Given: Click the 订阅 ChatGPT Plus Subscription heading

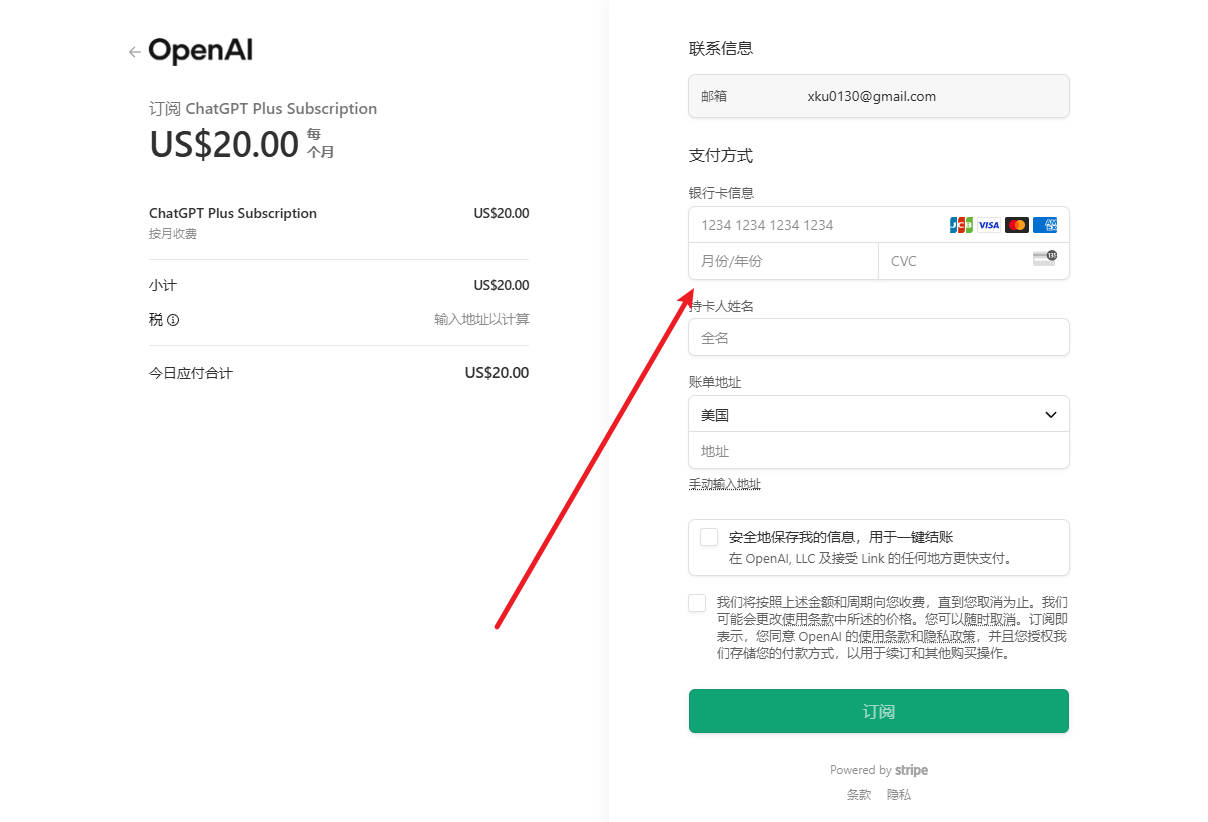Looking at the screenshot, I should point(263,108).
